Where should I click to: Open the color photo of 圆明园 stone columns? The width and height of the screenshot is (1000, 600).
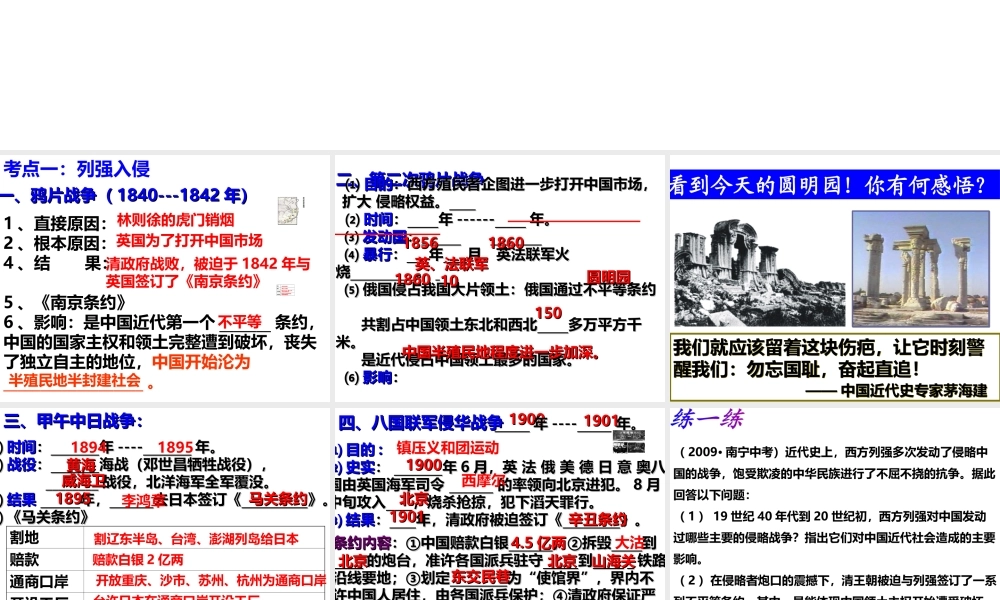click(920, 268)
